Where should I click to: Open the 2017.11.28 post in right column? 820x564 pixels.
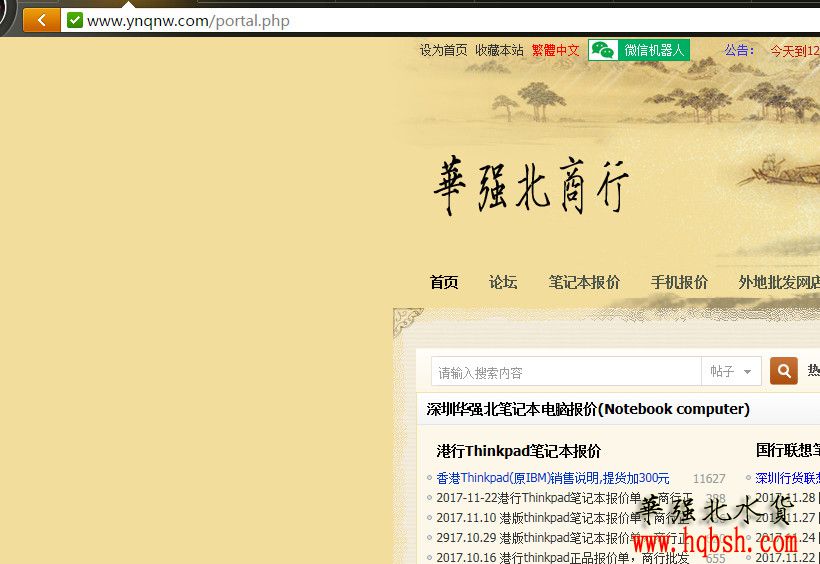point(788,498)
